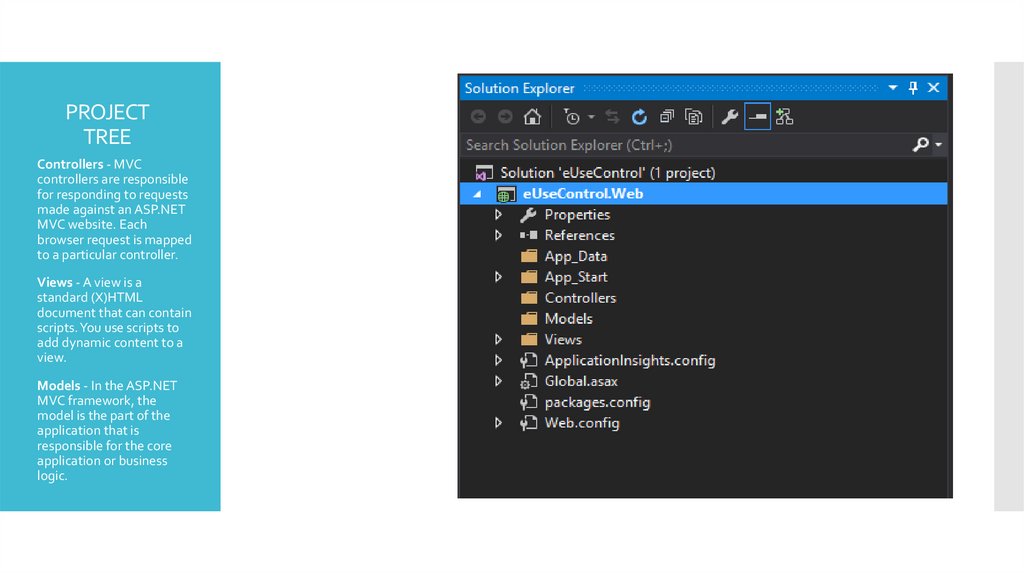This screenshot has width=1024, height=574.
Task: Expand the Properties node
Action: (x=498, y=214)
